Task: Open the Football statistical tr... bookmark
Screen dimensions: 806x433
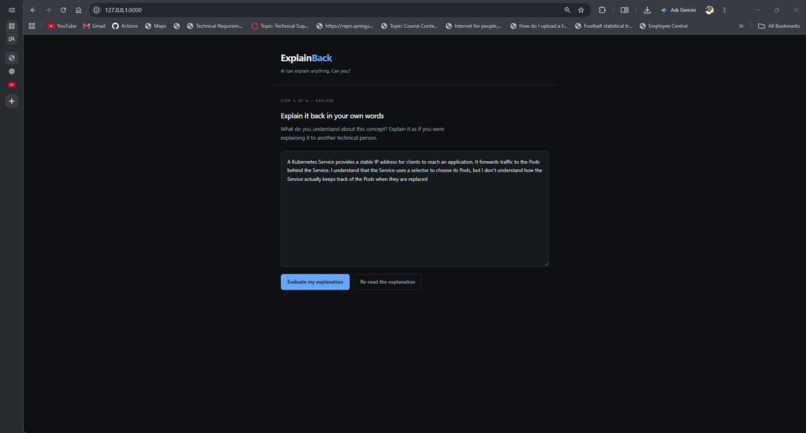Action: [x=603, y=26]
